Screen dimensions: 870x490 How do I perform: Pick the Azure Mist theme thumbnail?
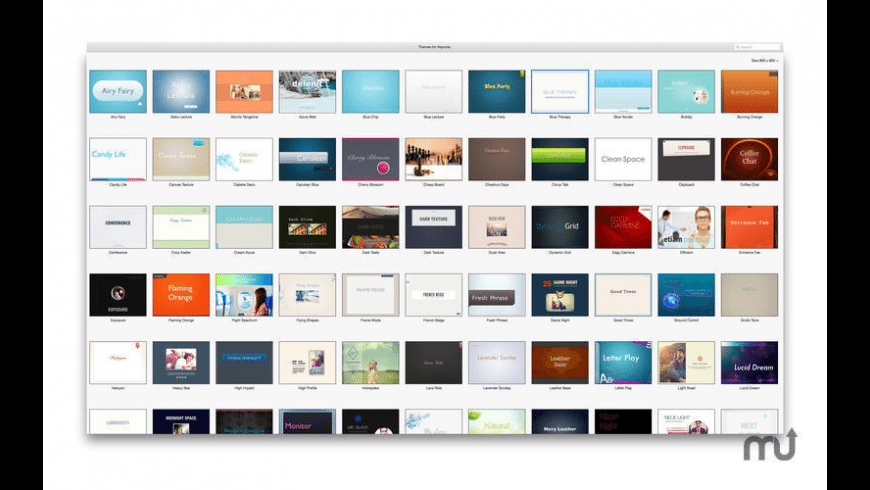[x=307, y=92]
